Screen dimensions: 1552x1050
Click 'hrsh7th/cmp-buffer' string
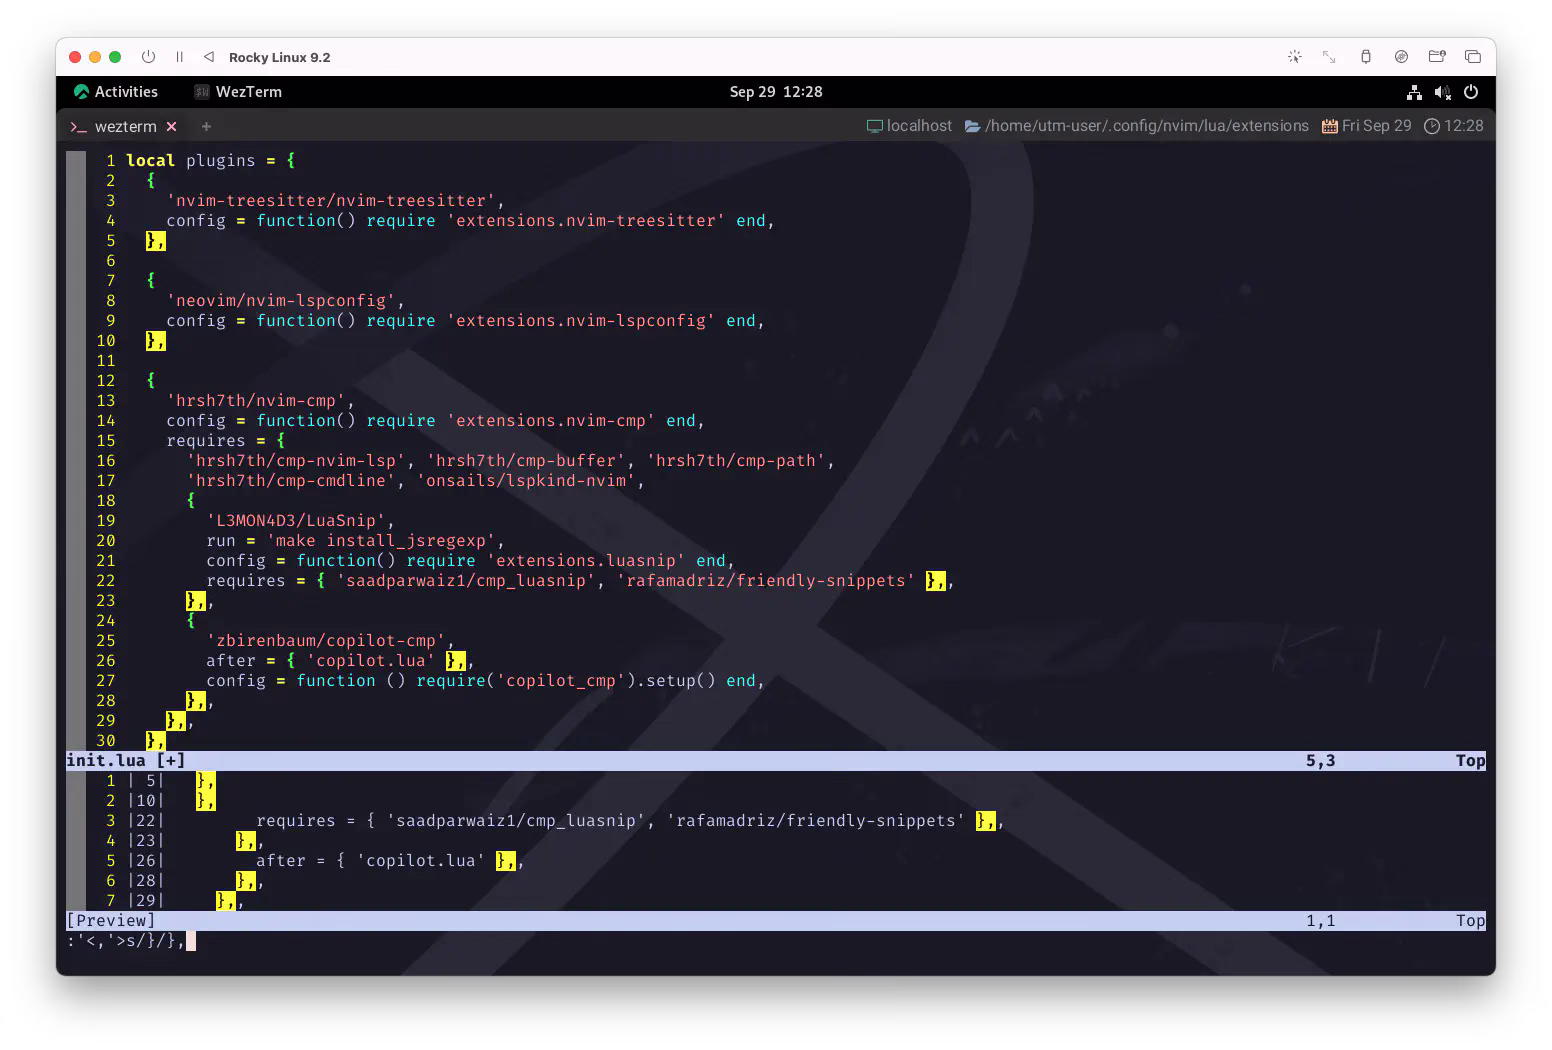point(526,461)
